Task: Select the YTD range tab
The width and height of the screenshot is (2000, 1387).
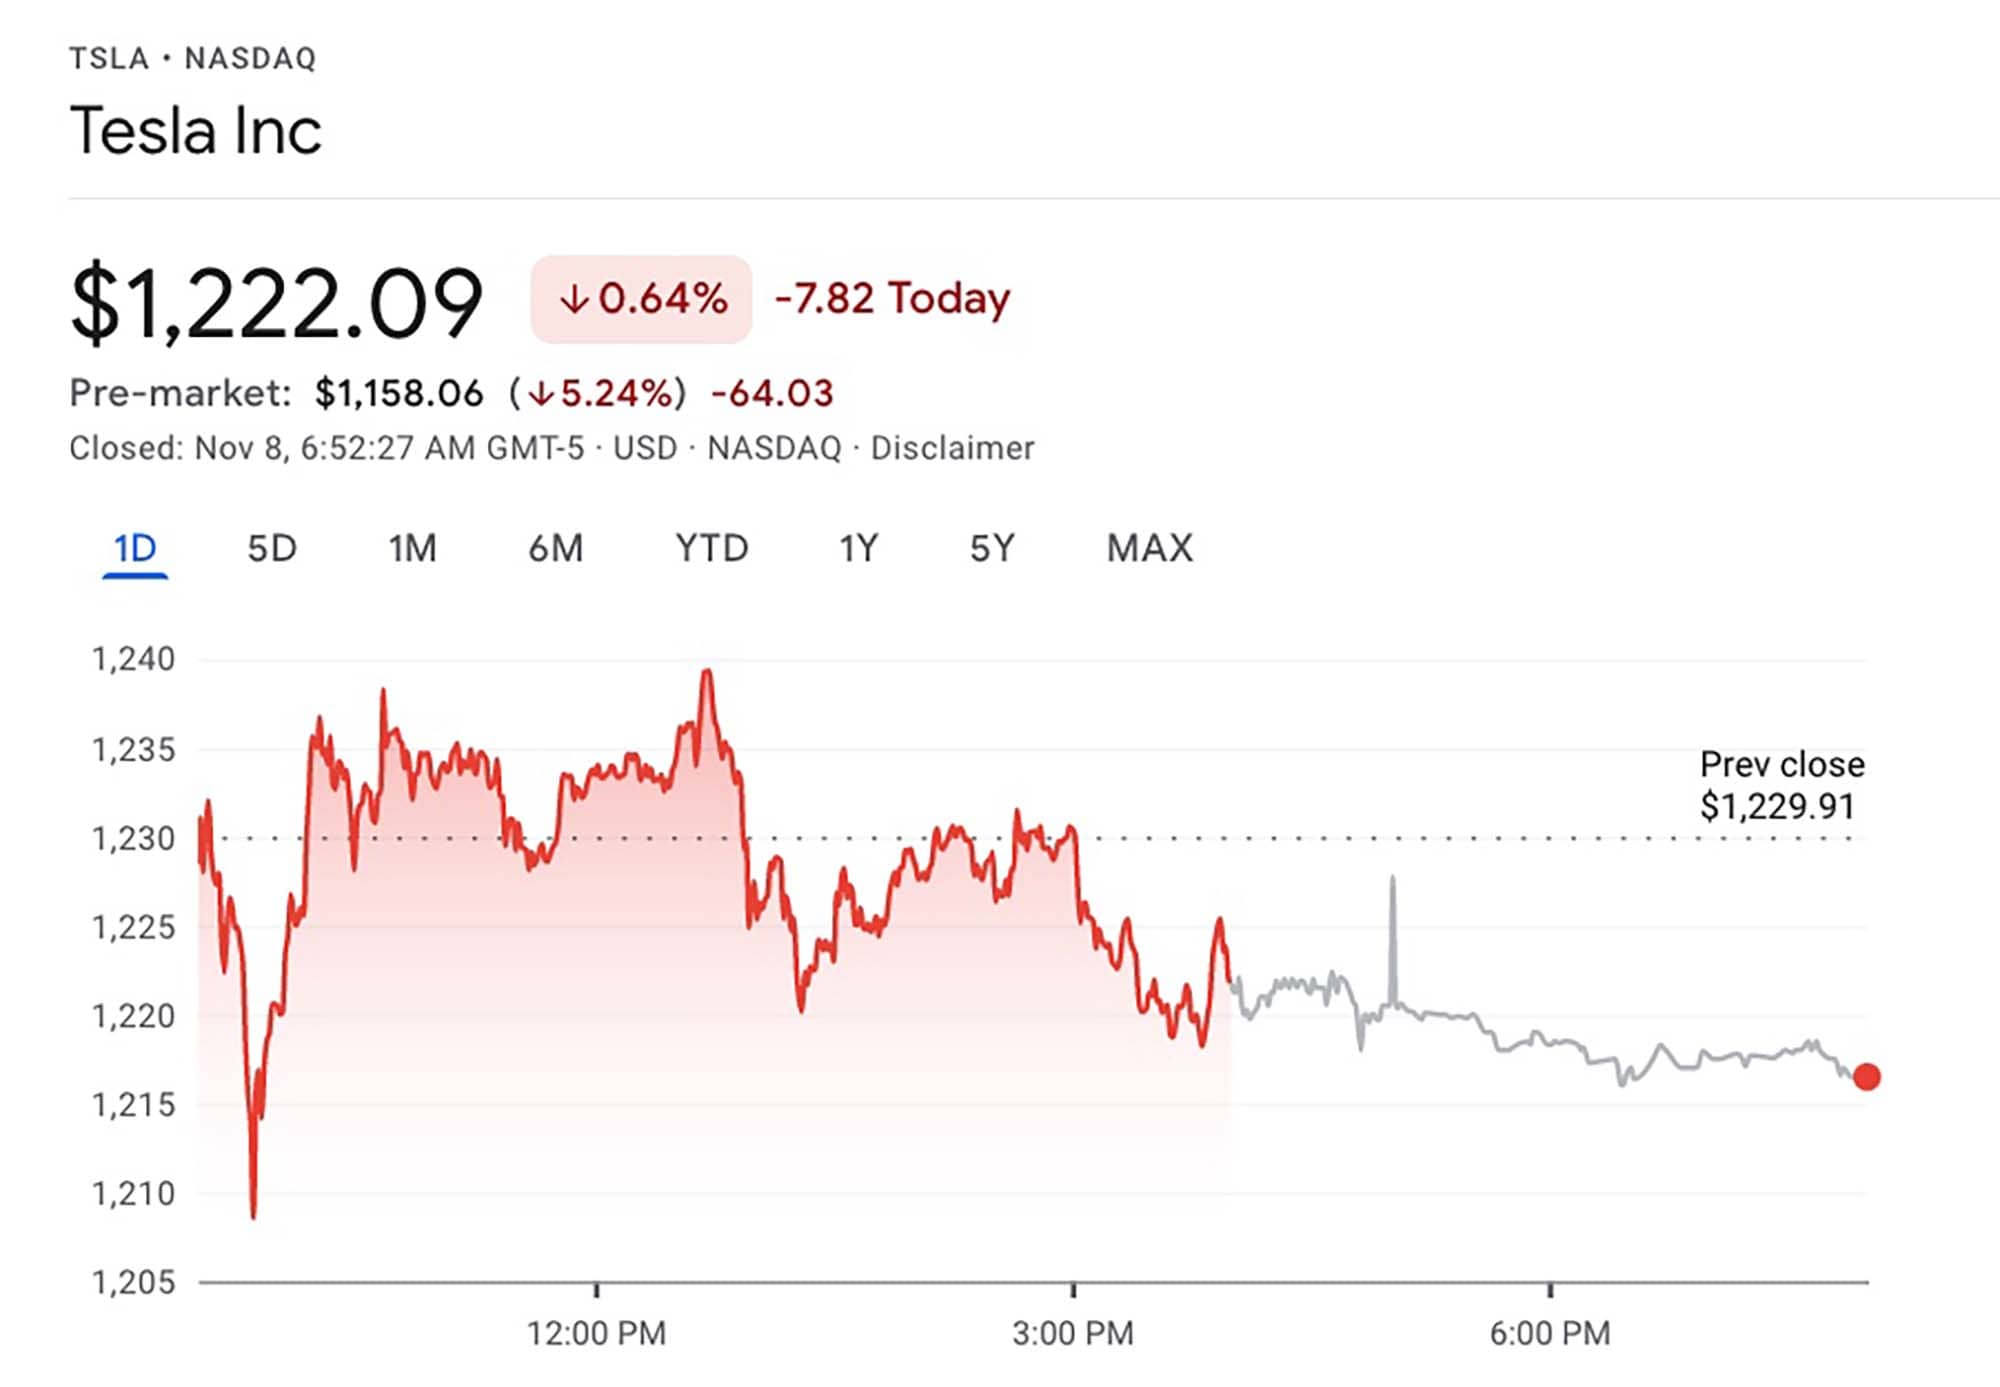Action: pos(711,549)
